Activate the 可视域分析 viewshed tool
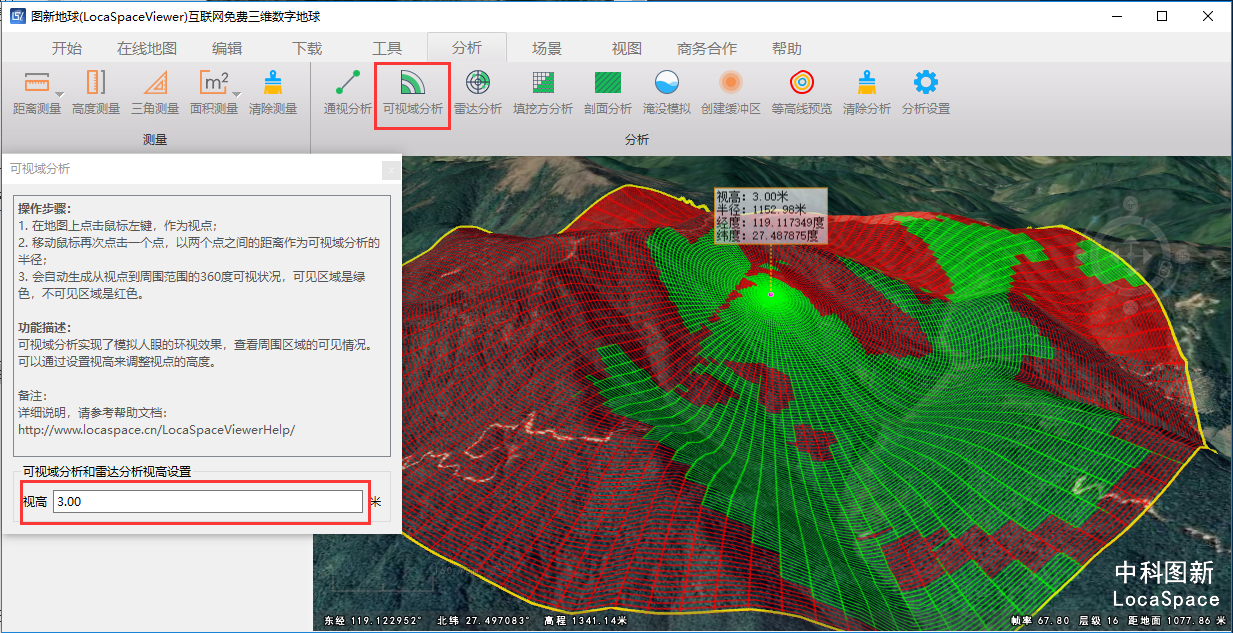 [x=413, y=92]
